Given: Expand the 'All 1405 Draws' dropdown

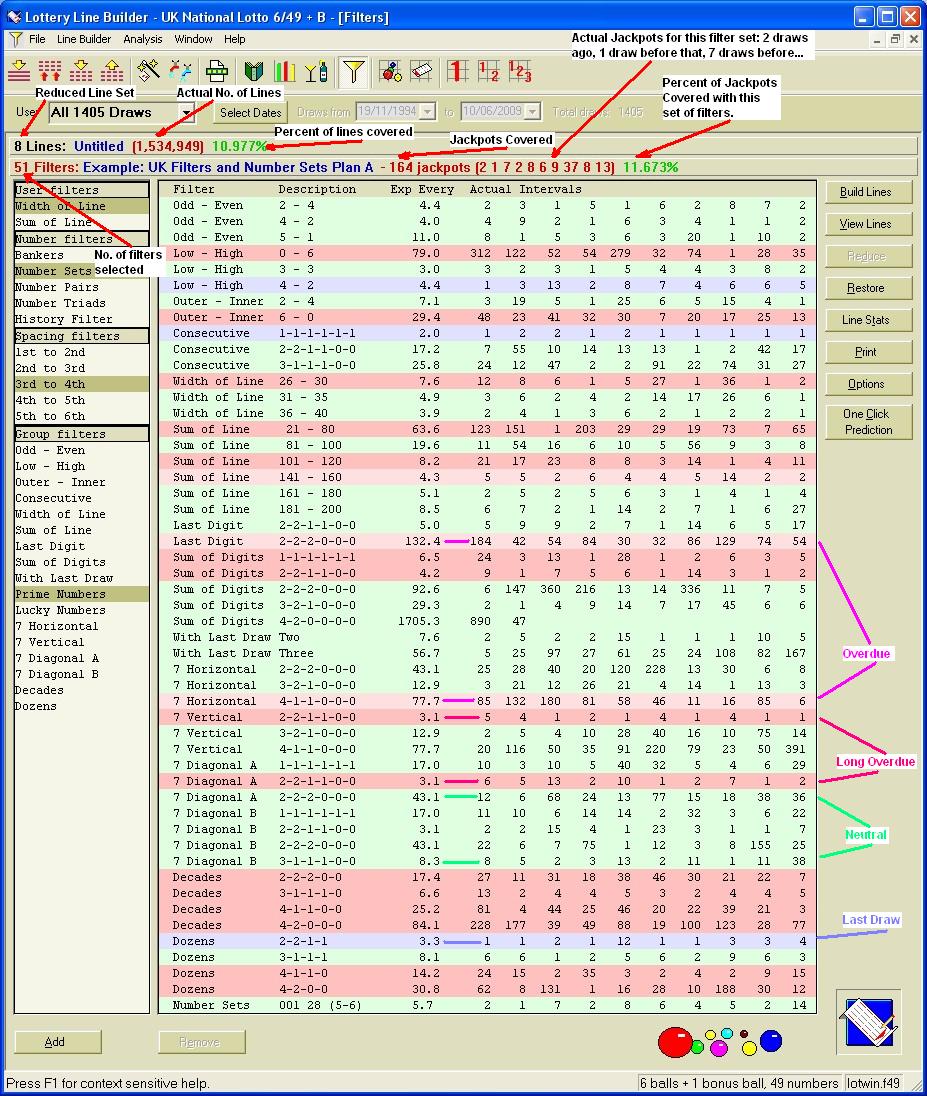Looking at the screenshot, I should pos(186,113).
